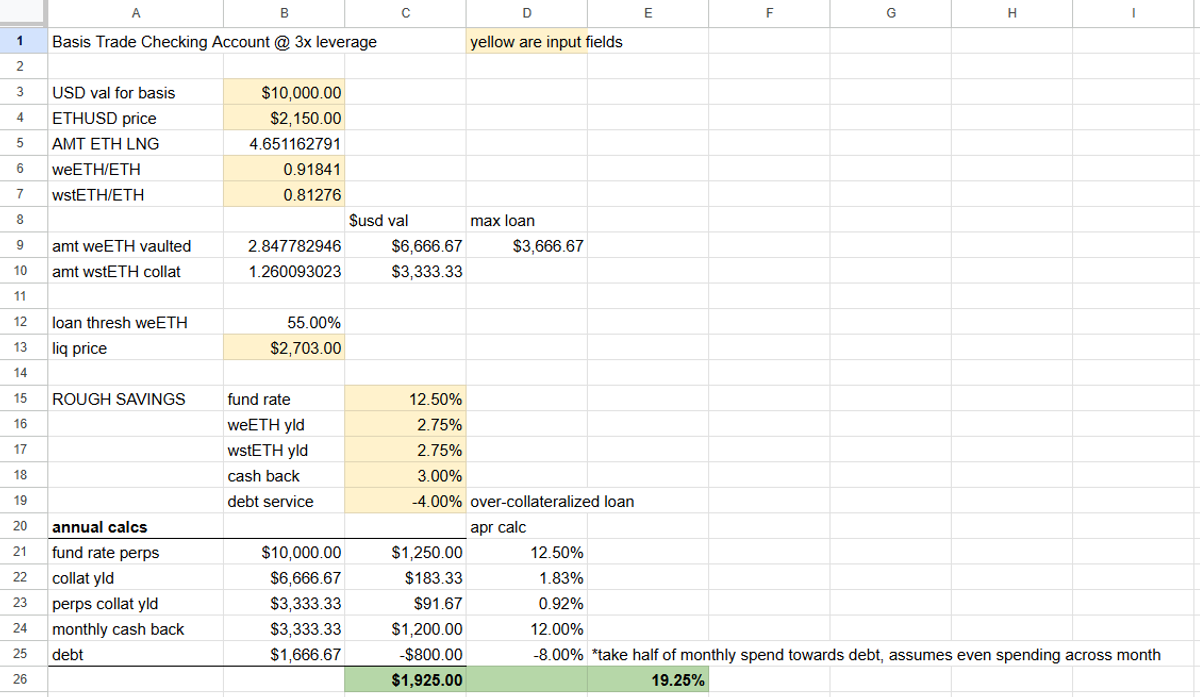Select column H header
This screenshot has width=1200, height=697.
coord(1011,14)
